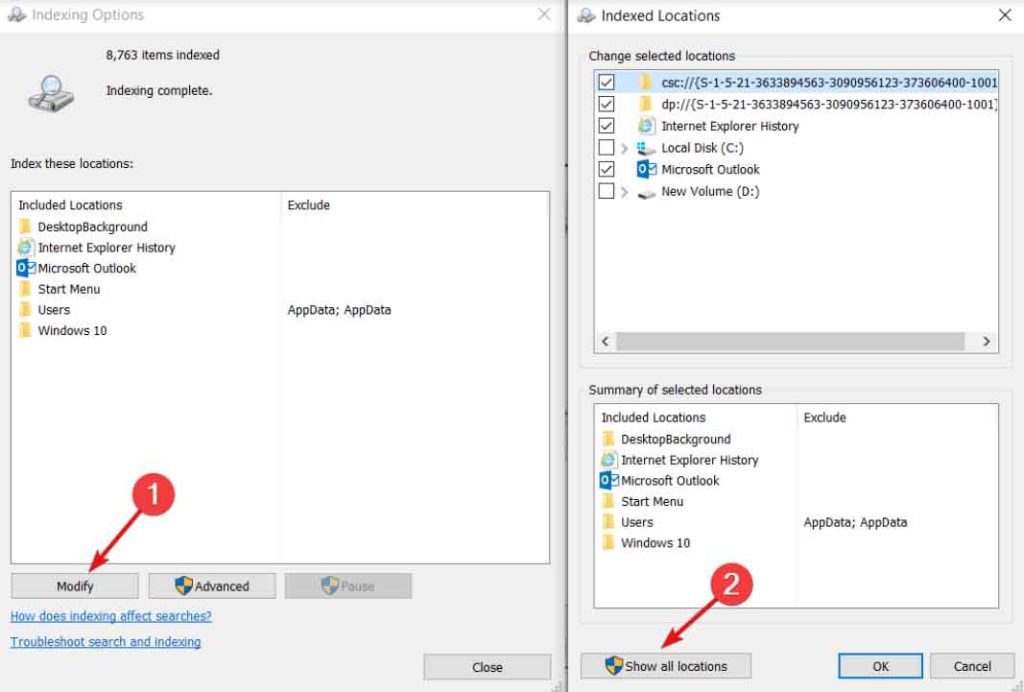Select the Internet Explorer History icon
The width and height of the screenshot is (1024, 692).
(23, 247)
